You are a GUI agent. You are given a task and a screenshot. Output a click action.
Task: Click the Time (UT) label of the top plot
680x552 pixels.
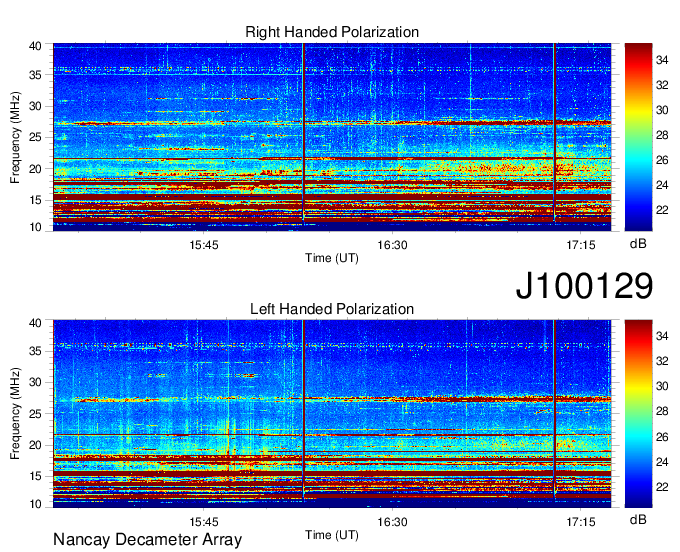[x=332, y=258]
